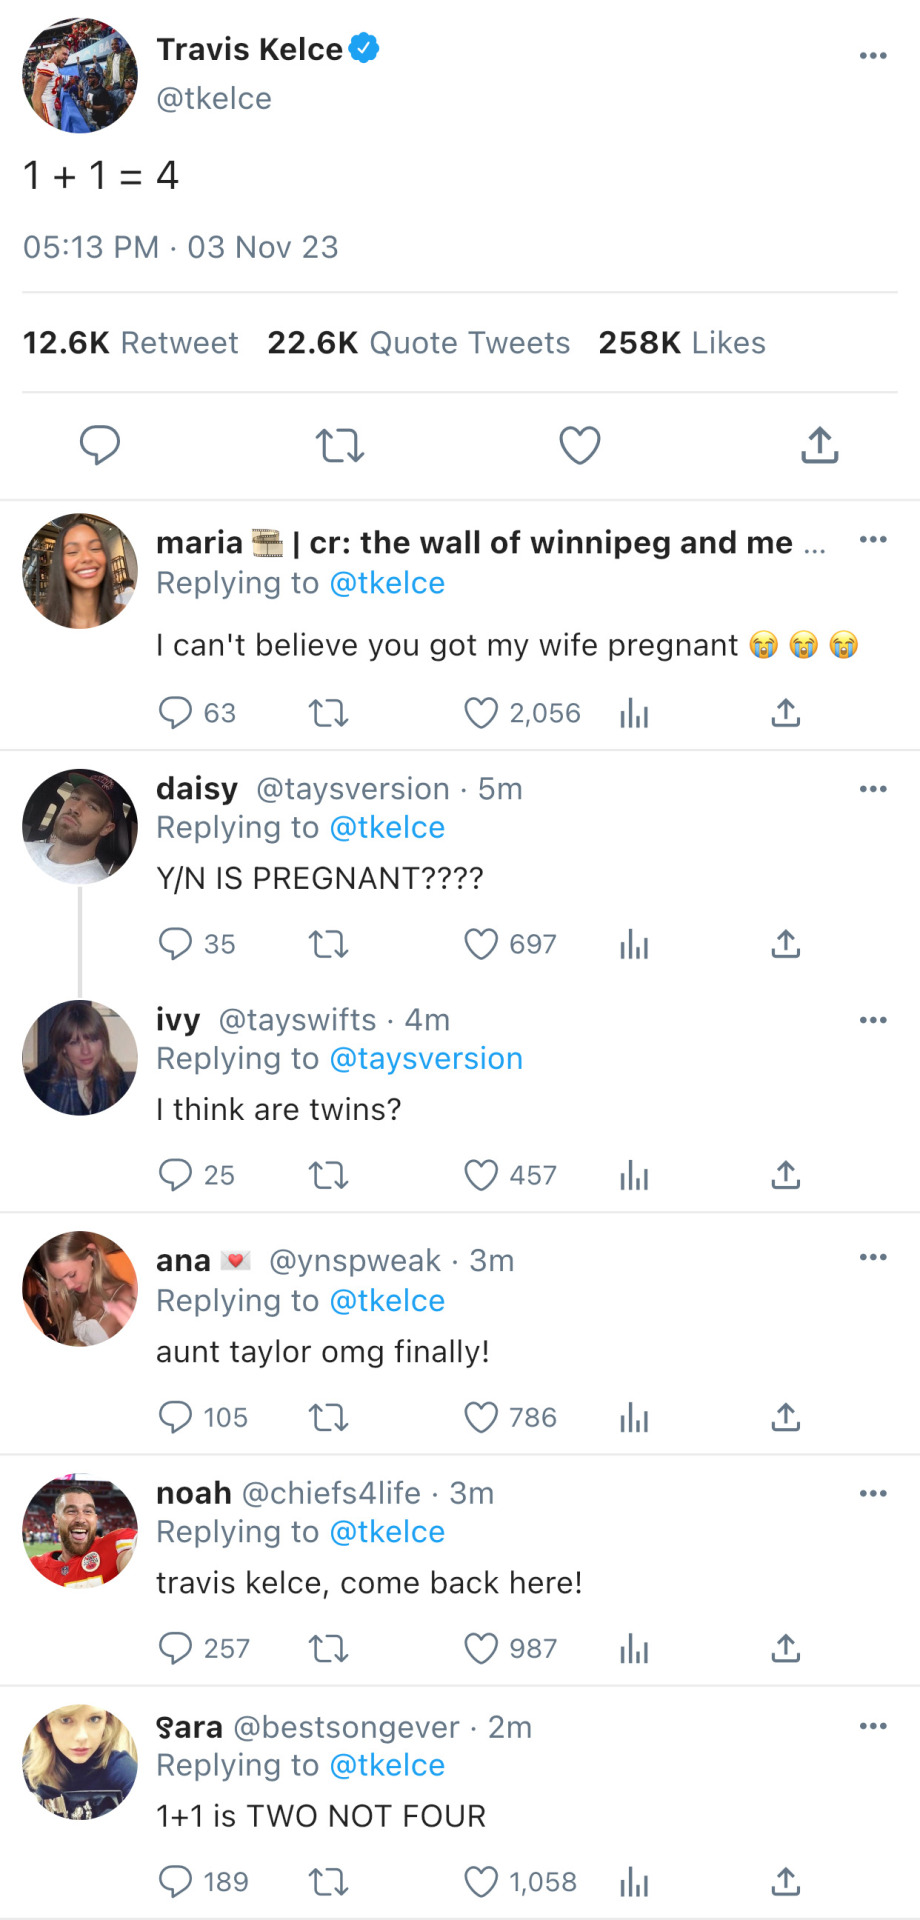Screen dimensions: 920x1920
Task: Retweet the main 1 + 1 = 4 tweet
Action: pyautogui.click(x=340, y=445)
